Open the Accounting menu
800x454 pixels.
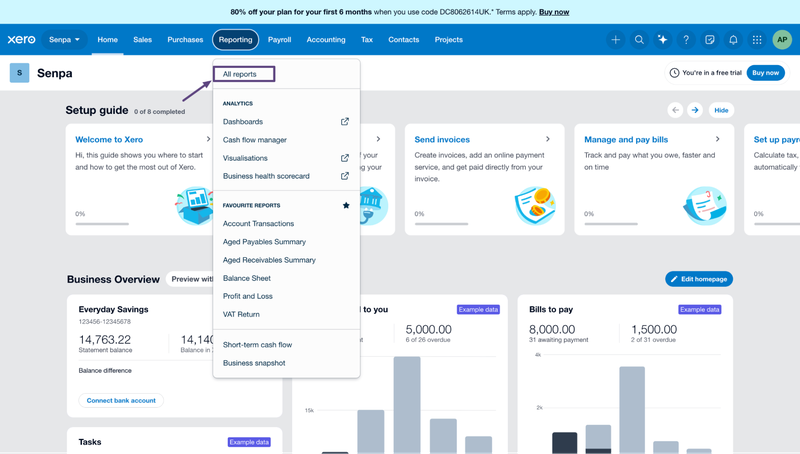pos(326,39)
